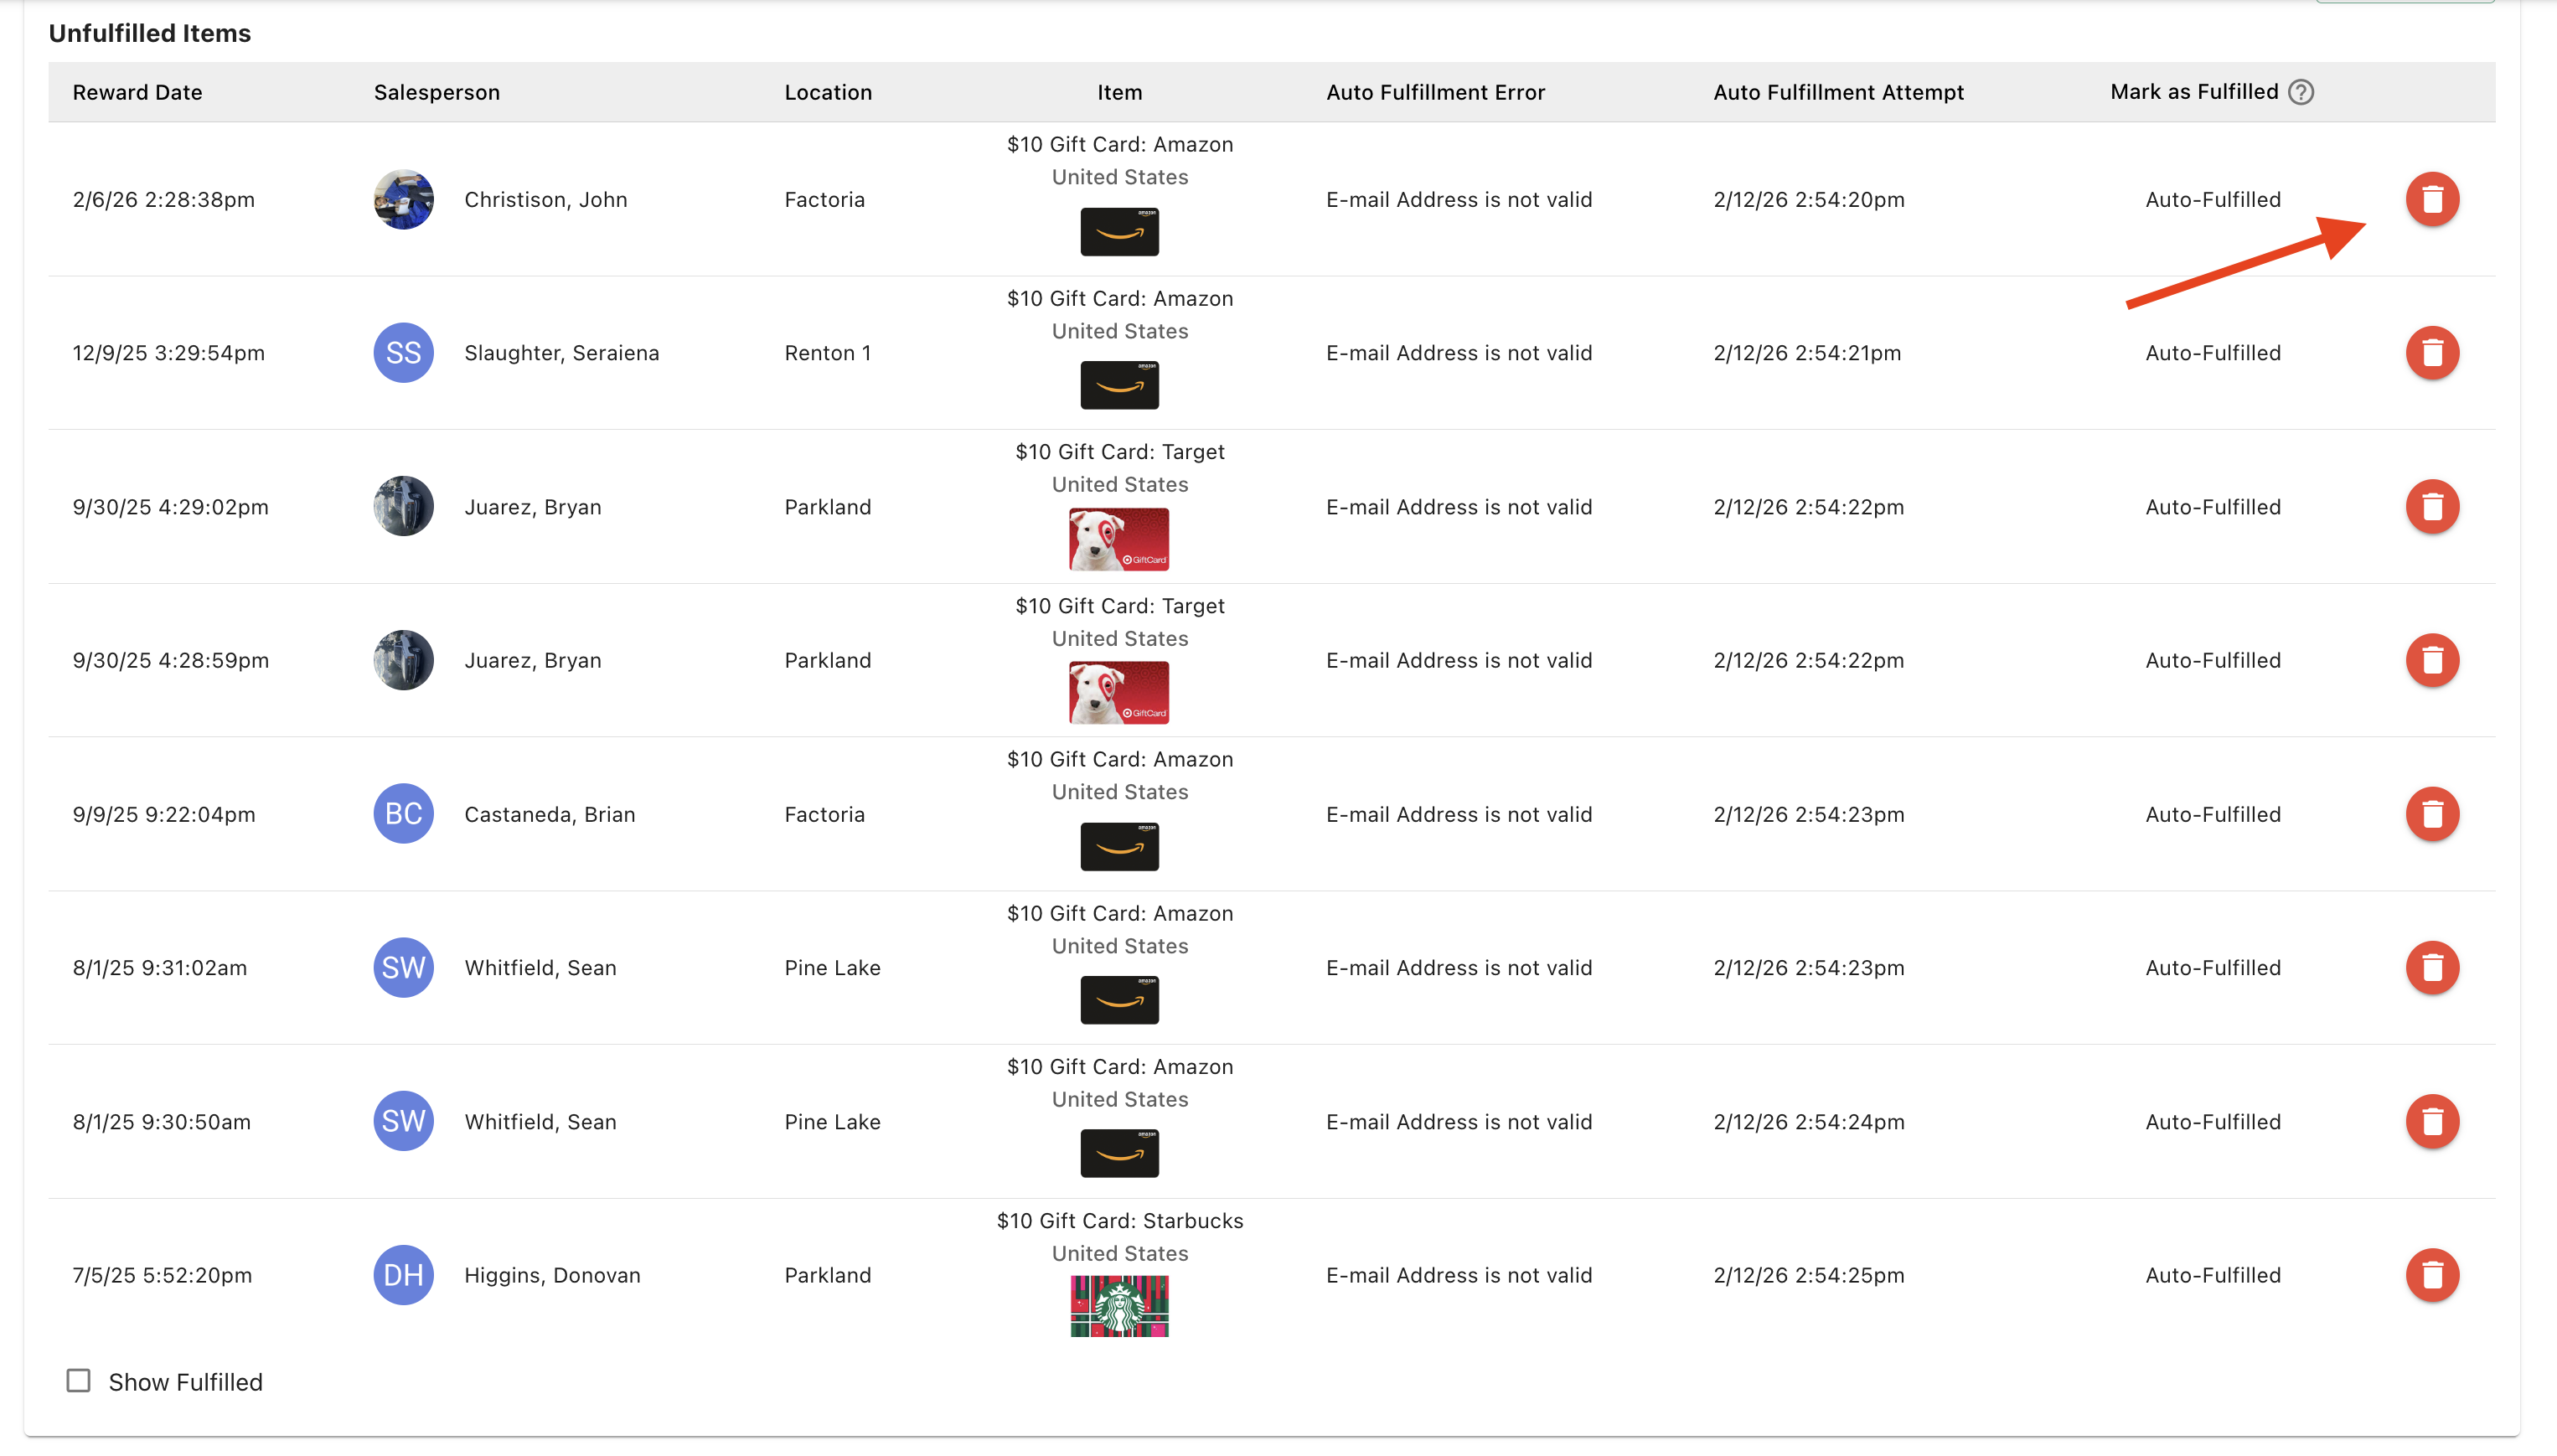Open Mark as Fulfilled help icon

pyautogui.click(x=2300, y=92)
